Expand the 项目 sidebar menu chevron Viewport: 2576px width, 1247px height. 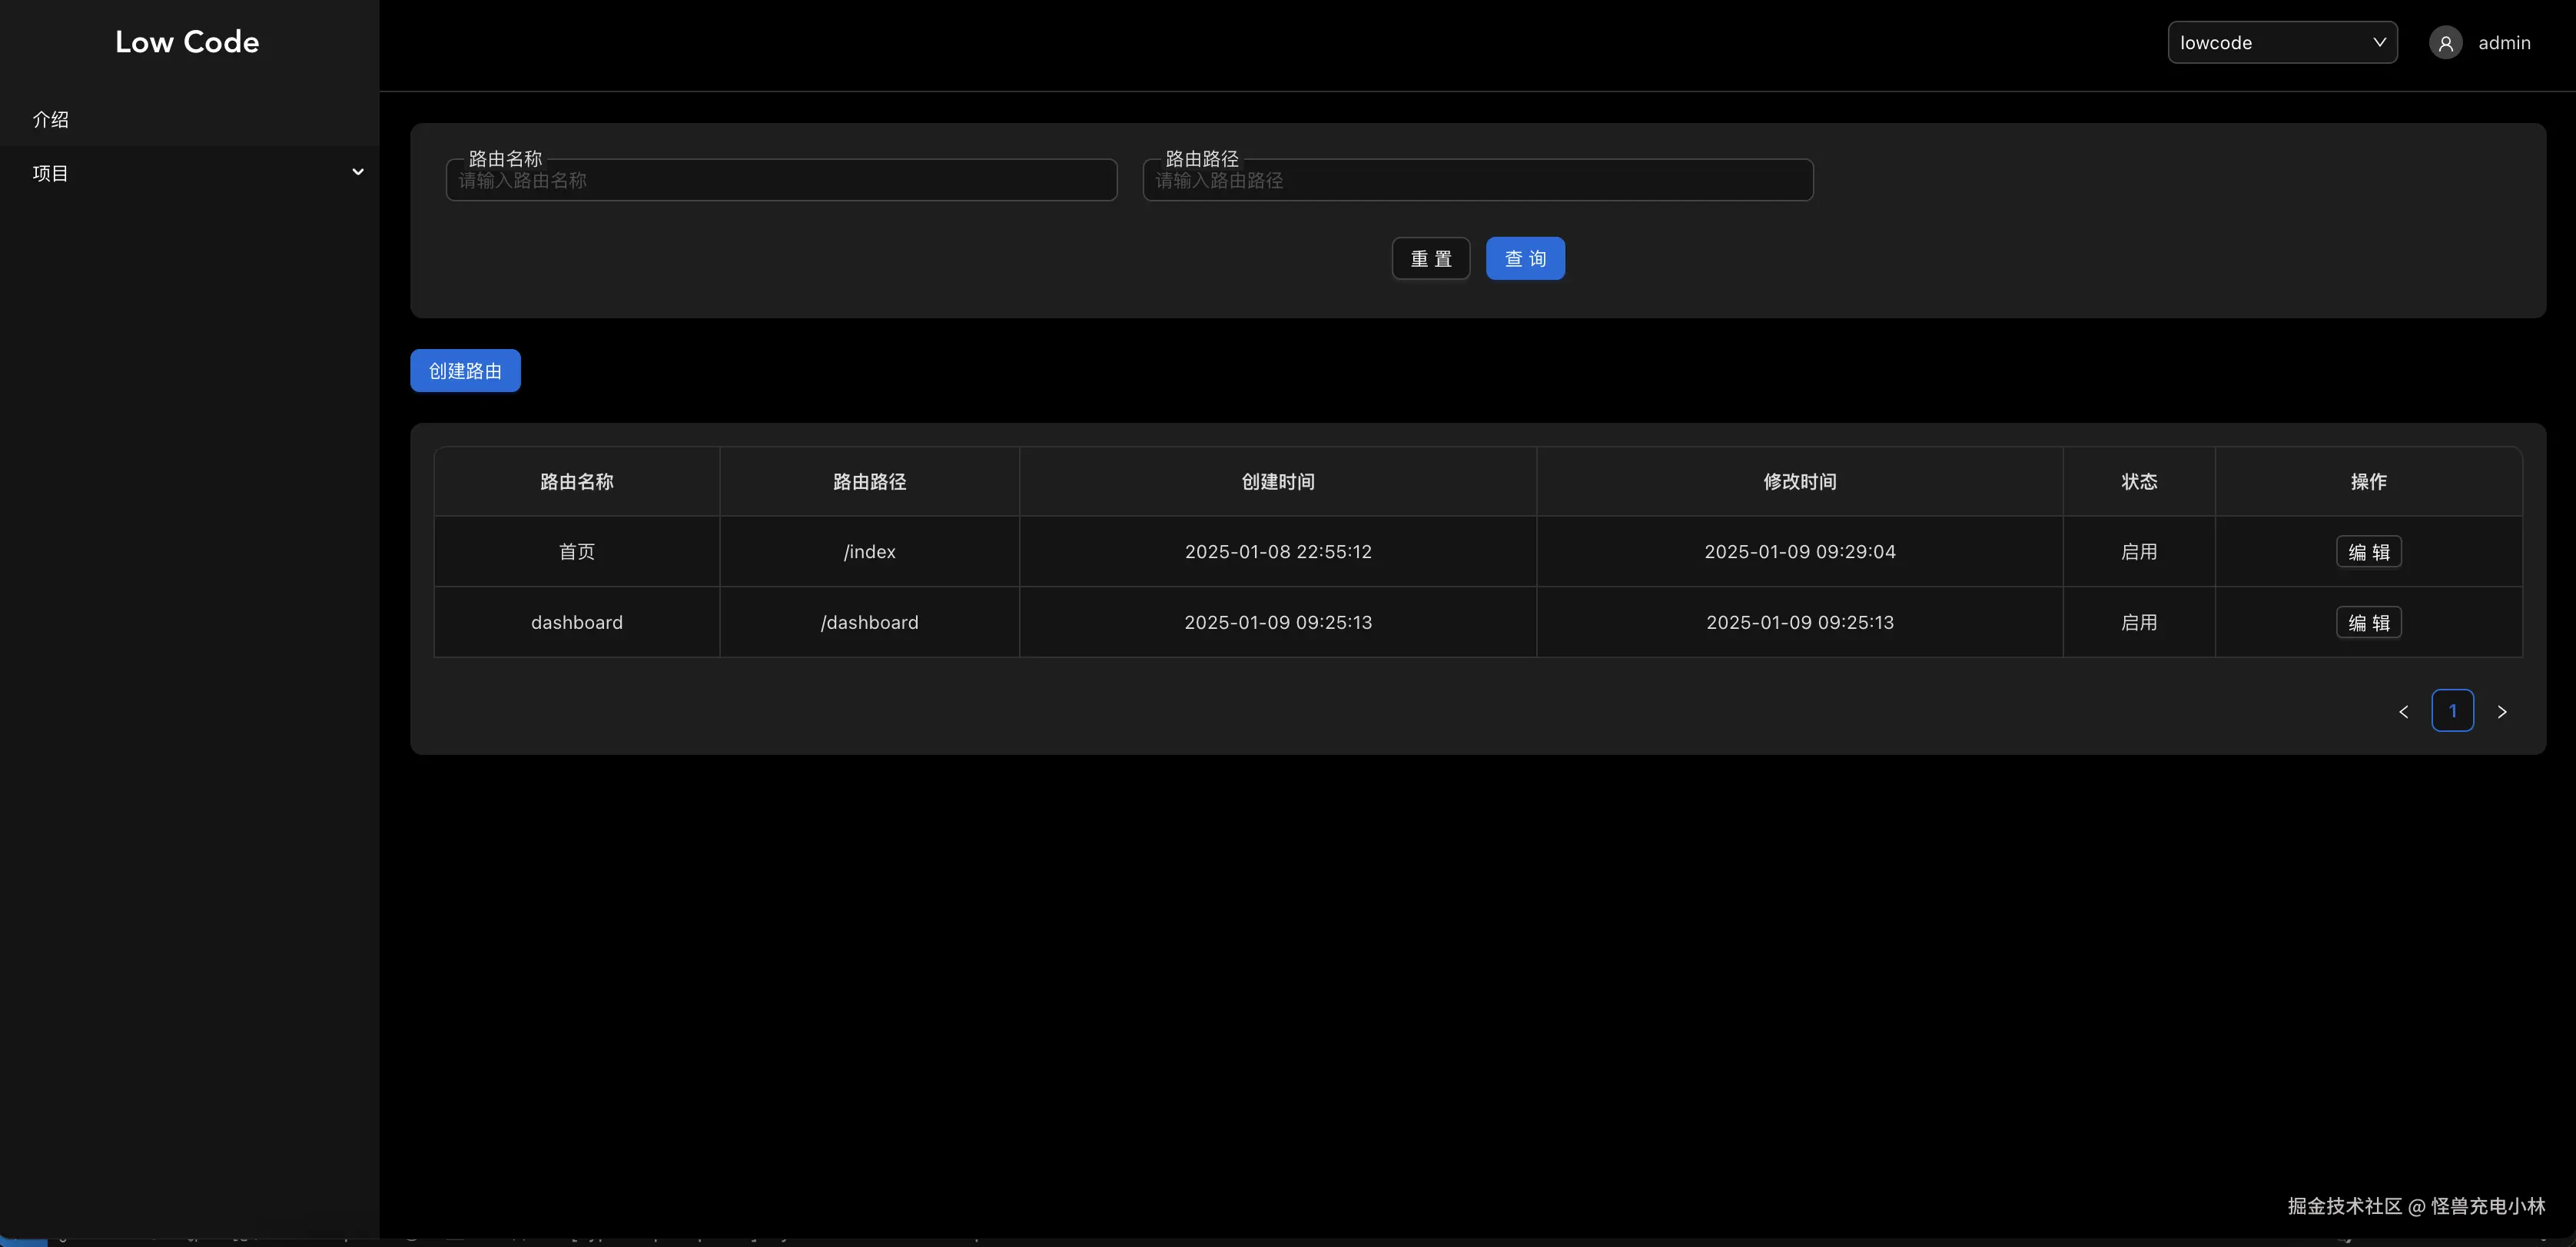point(357,172)
